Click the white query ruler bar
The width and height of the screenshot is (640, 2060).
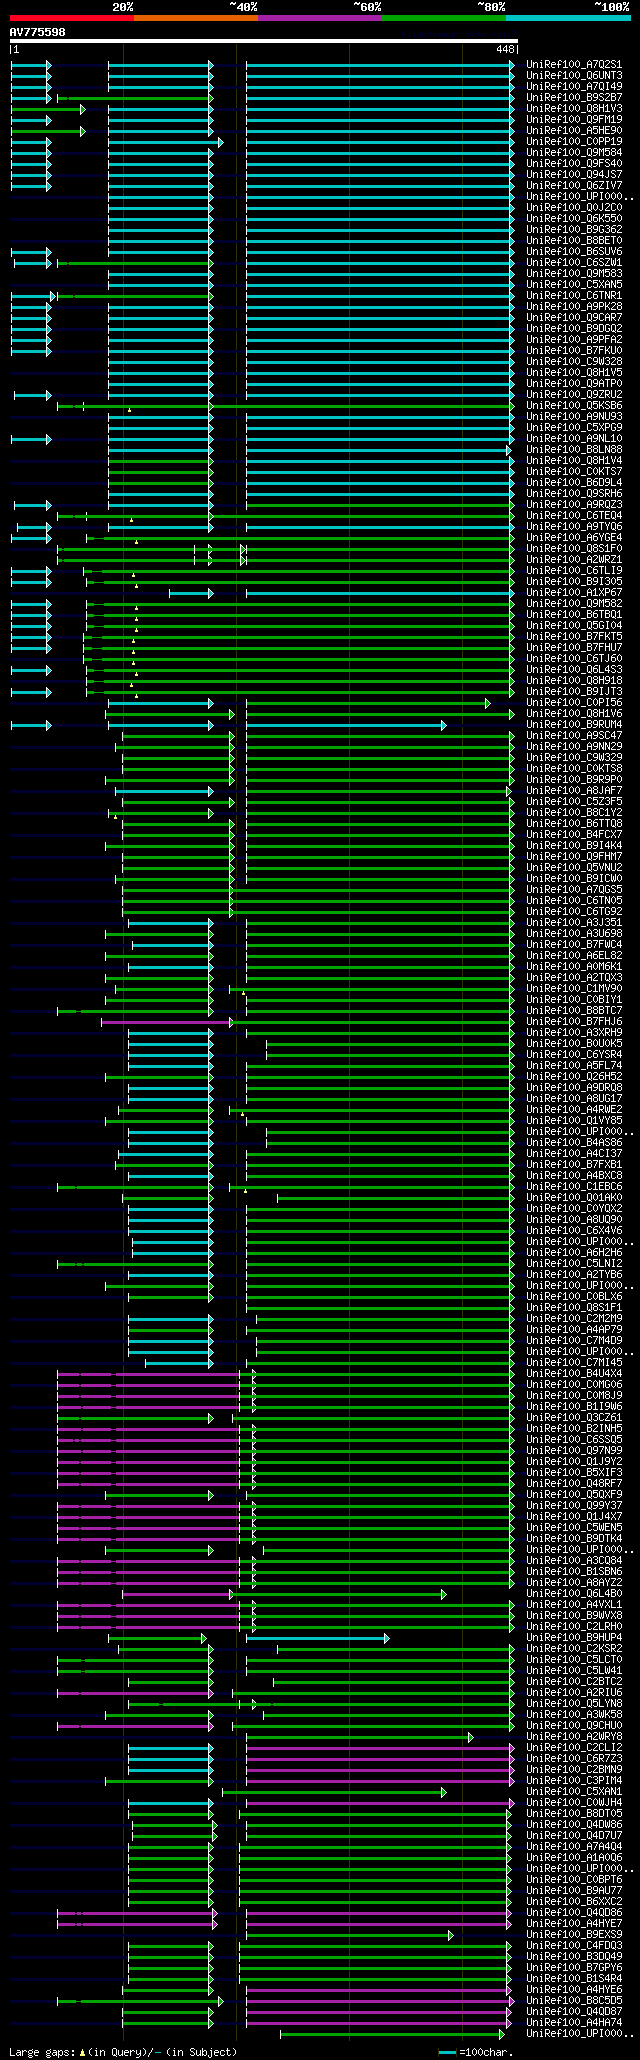tap(263, 41)
